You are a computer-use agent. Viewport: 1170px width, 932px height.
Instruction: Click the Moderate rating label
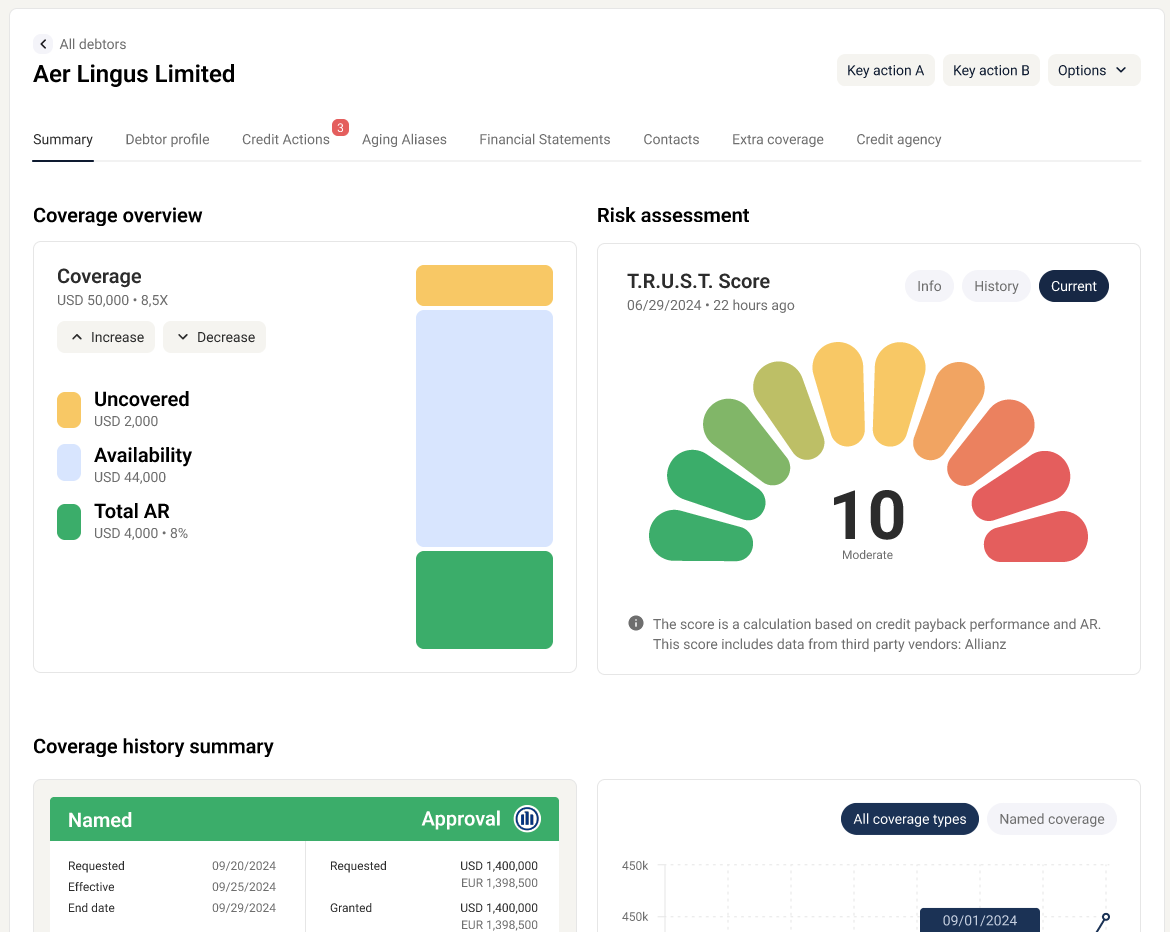pos(867,555)
